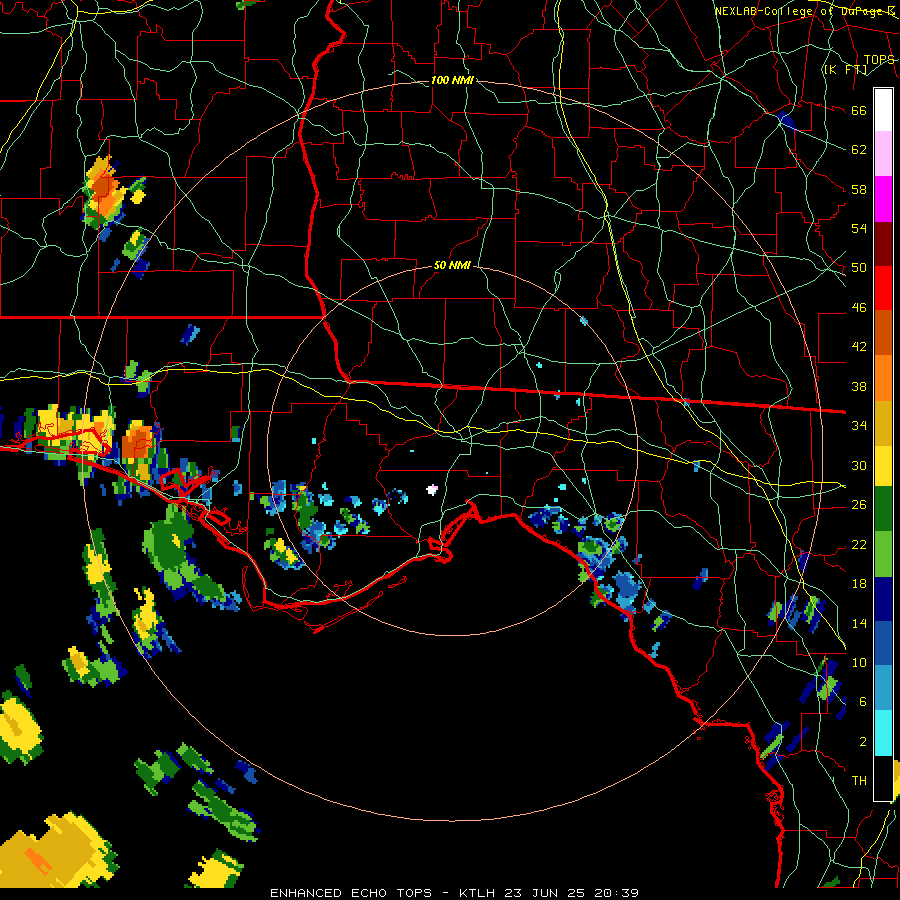The height and width of the screenshot is (900, 900).
Task: Click the 50 NMI range ring label
Action: (x=452, y=265)
